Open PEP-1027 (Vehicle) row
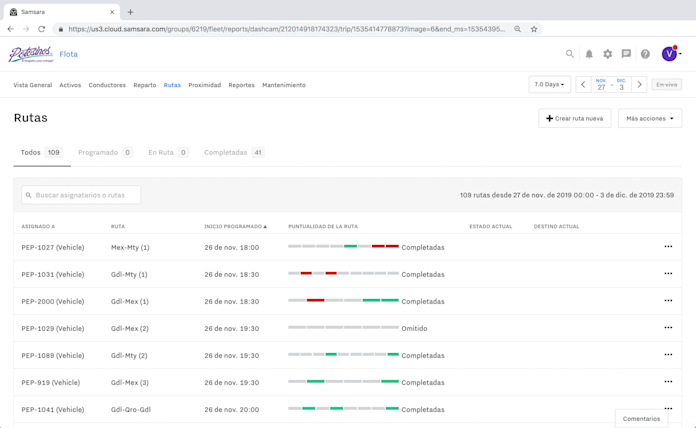 pyautogui.click(x=53, y=247)
